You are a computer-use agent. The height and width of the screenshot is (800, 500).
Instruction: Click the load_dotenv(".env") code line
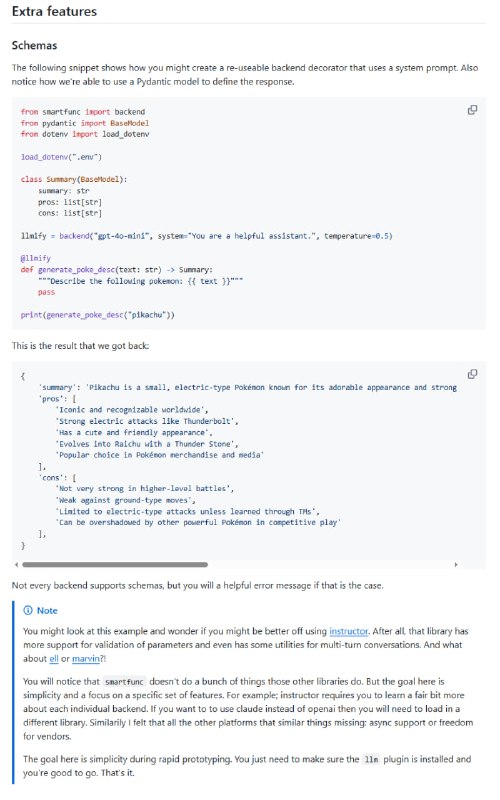pos(61,157)
